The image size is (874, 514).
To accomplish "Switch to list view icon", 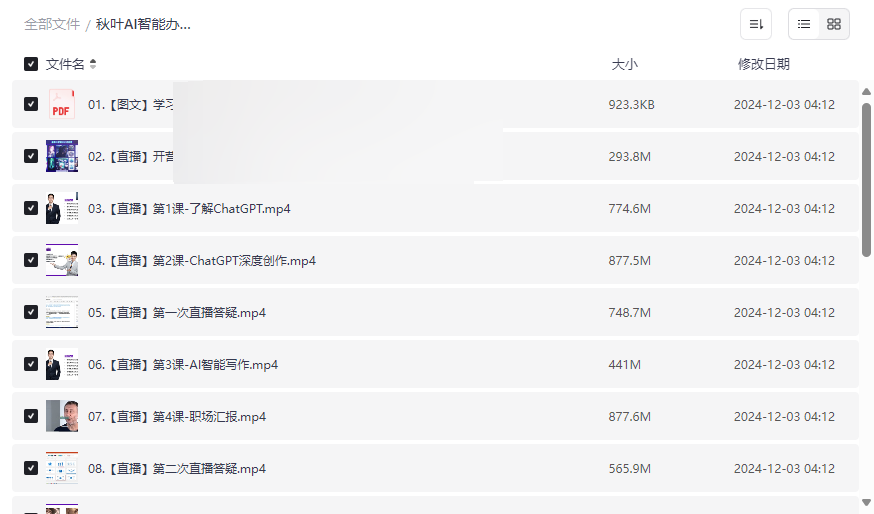I will pos(804,24).
